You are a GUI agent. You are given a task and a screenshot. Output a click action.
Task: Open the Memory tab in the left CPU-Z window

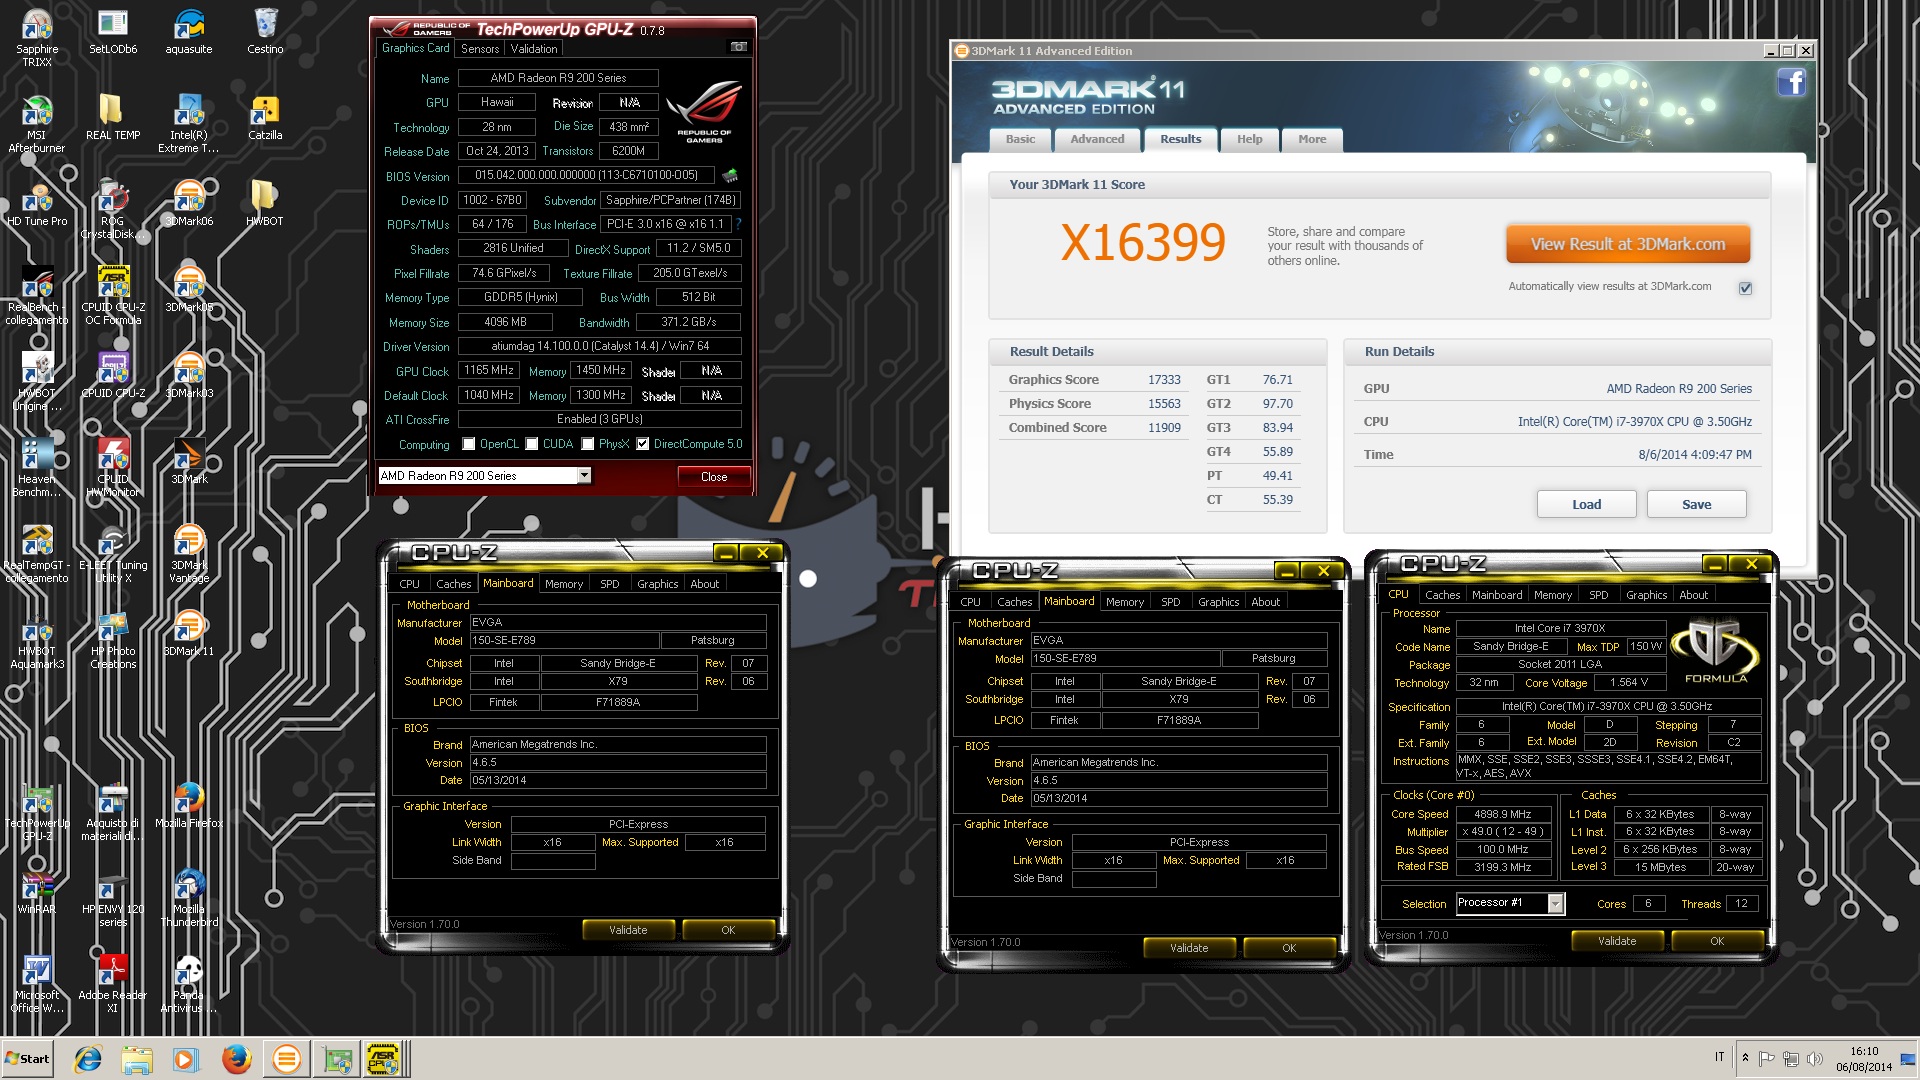[x=564, y=584]
